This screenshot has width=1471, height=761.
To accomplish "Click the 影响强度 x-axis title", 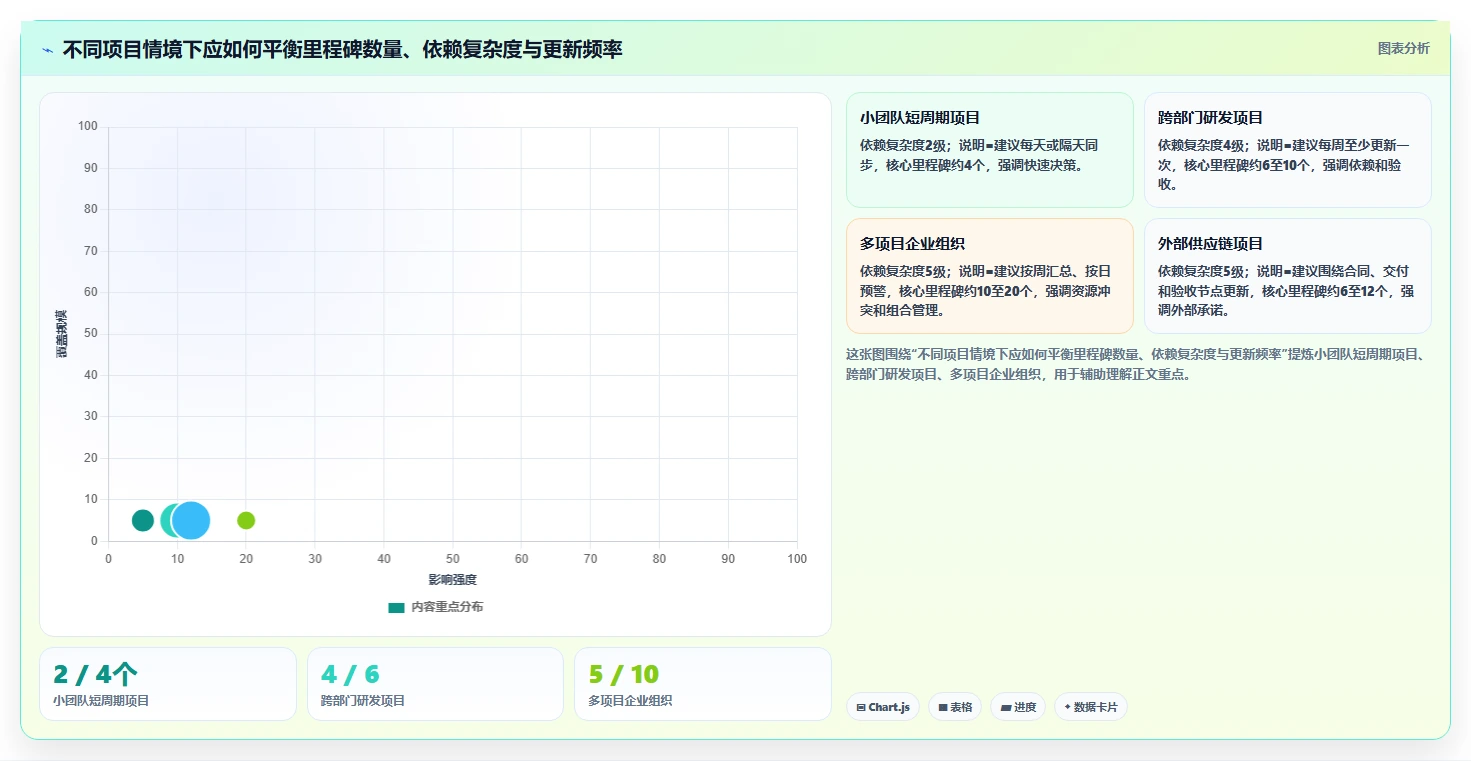I will click(452, 580).
